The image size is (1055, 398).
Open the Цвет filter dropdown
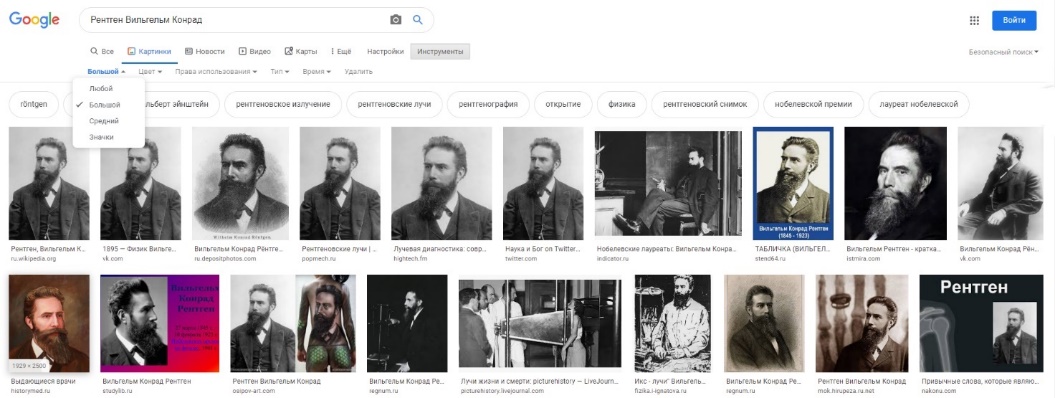pos(150,71)
